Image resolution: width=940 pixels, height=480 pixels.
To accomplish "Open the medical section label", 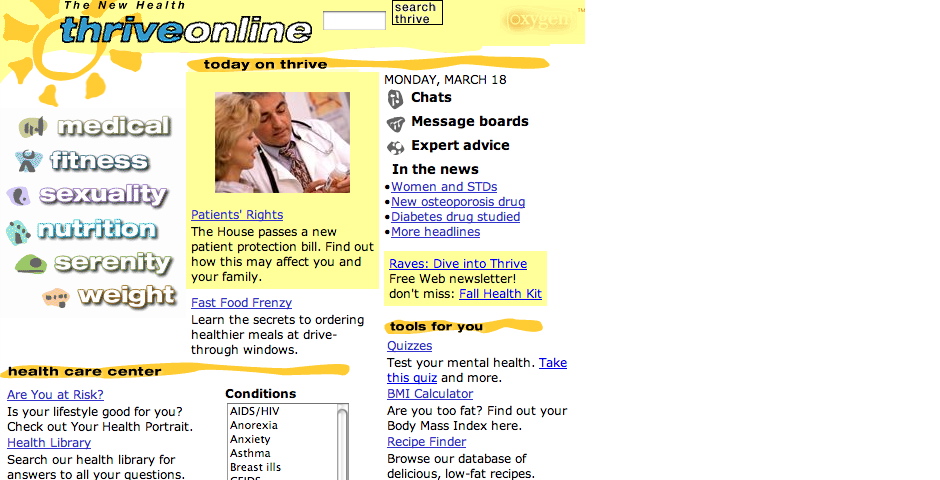I will [x=114, y=126].
